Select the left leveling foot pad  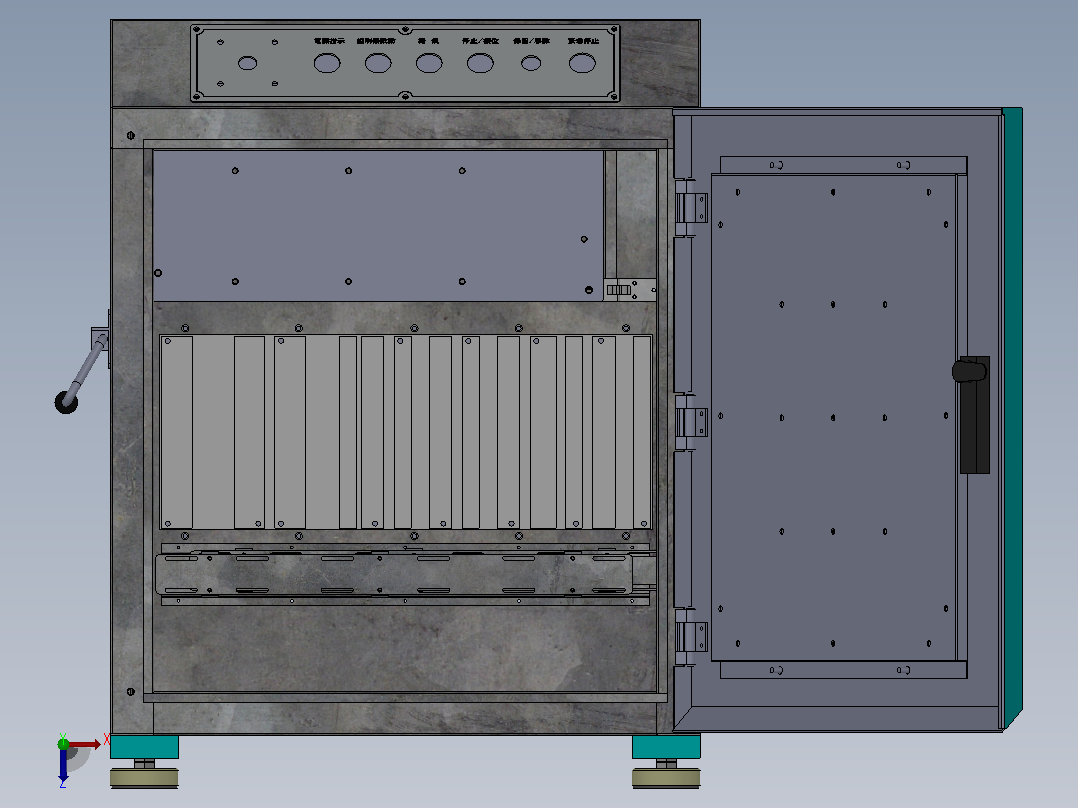(x=144, y=778)
